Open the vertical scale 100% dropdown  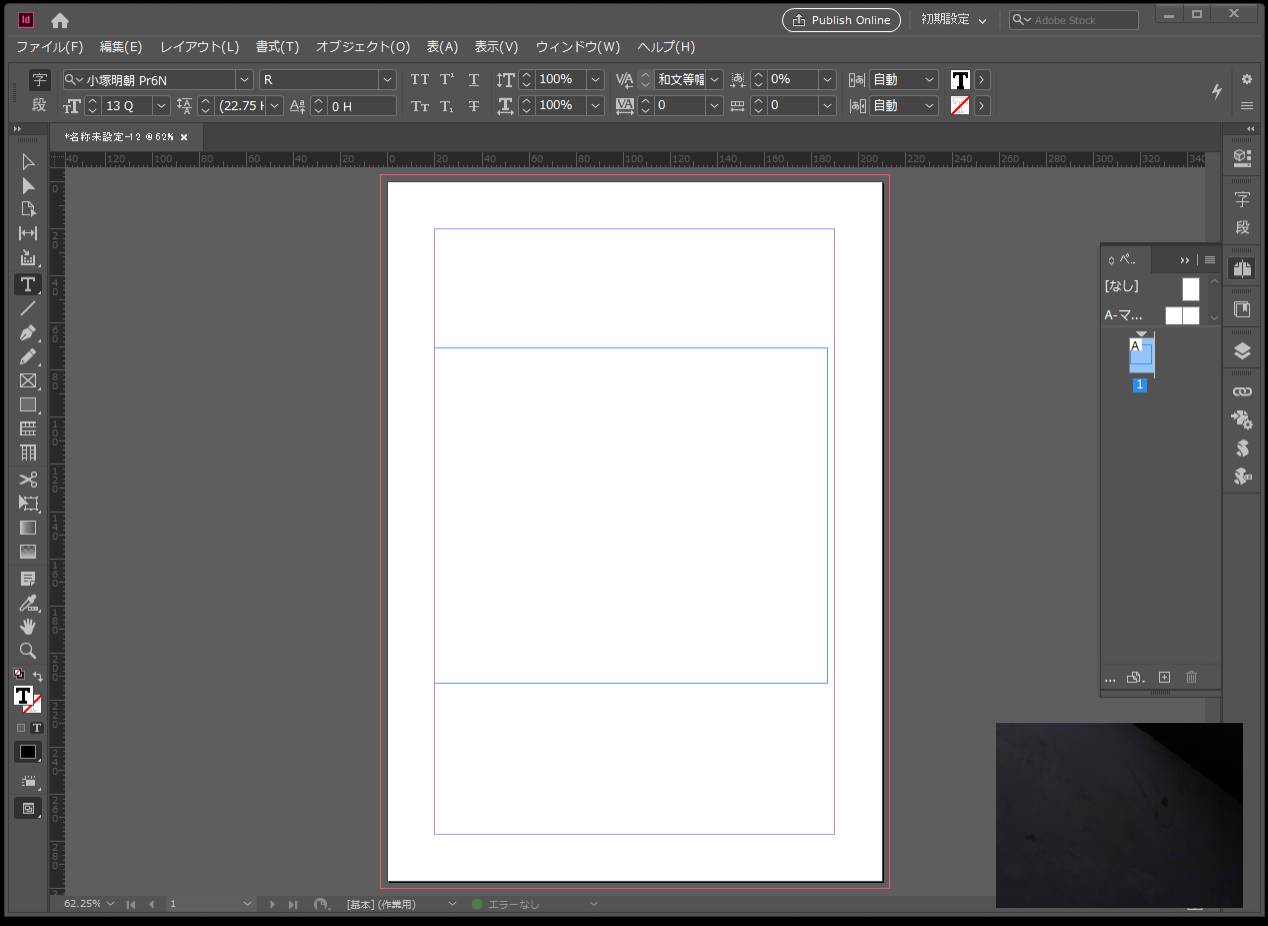click(x=595, y=79)
